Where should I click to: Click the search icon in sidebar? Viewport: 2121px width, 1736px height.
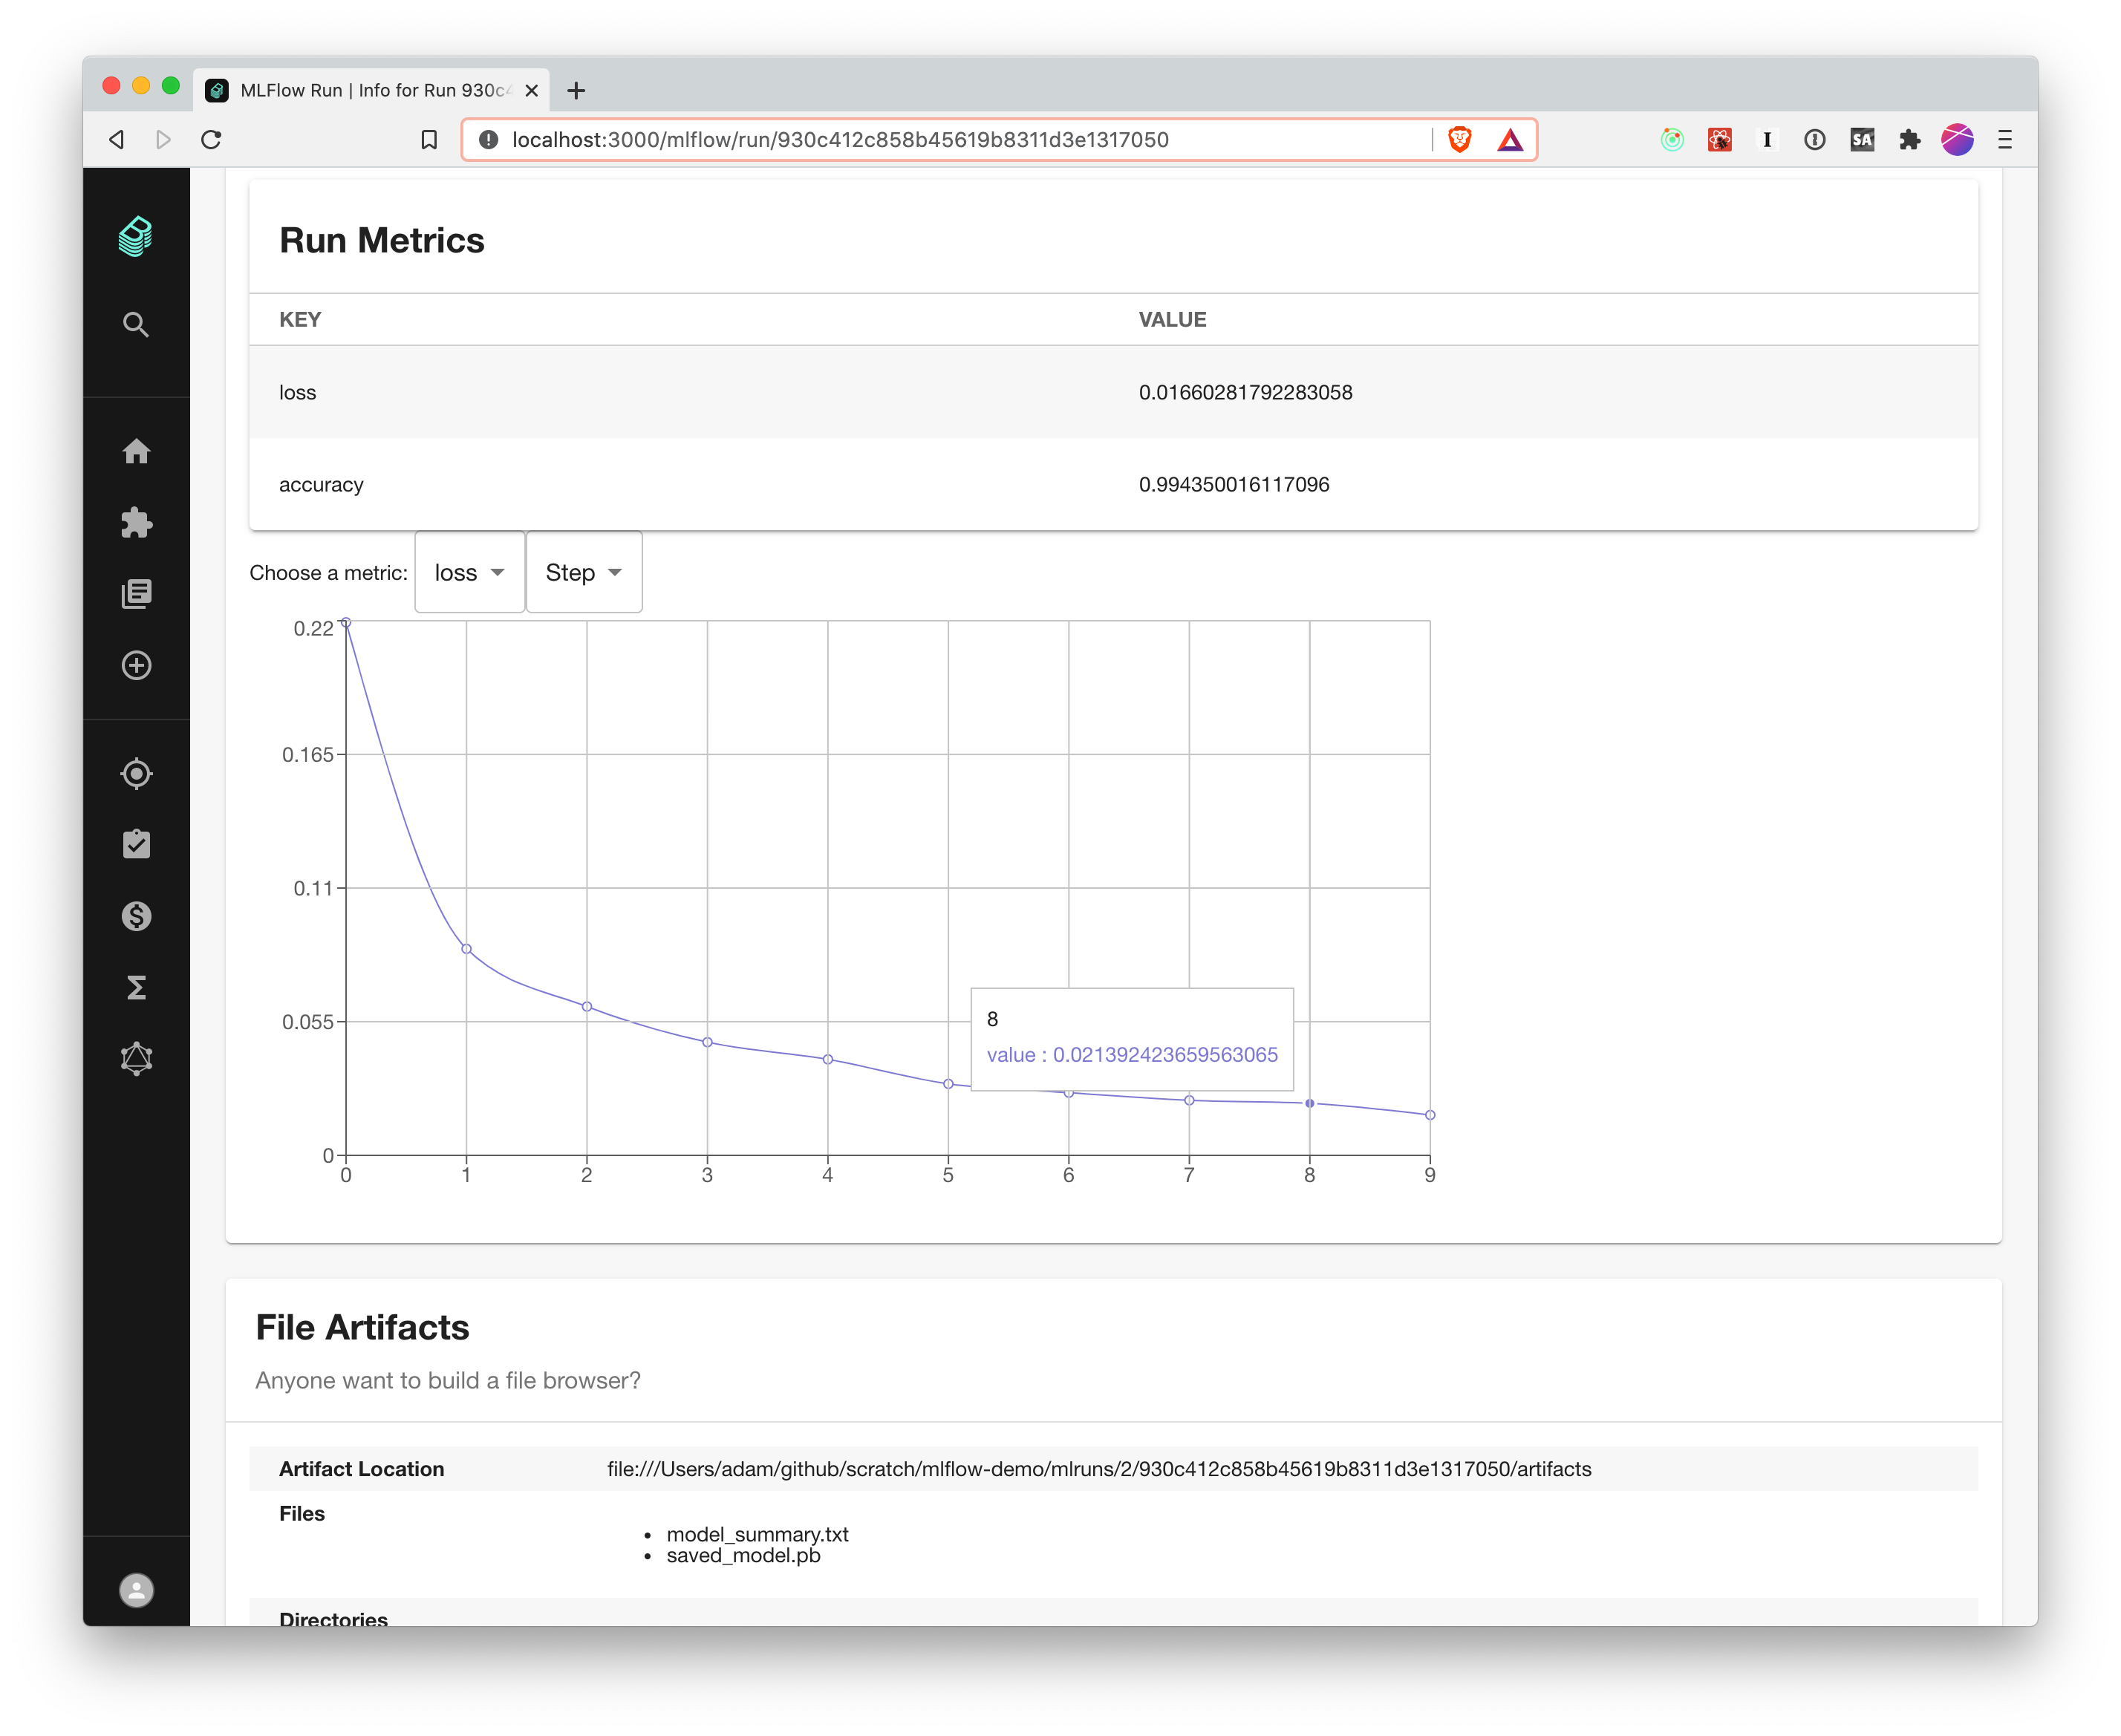point(136,324)
